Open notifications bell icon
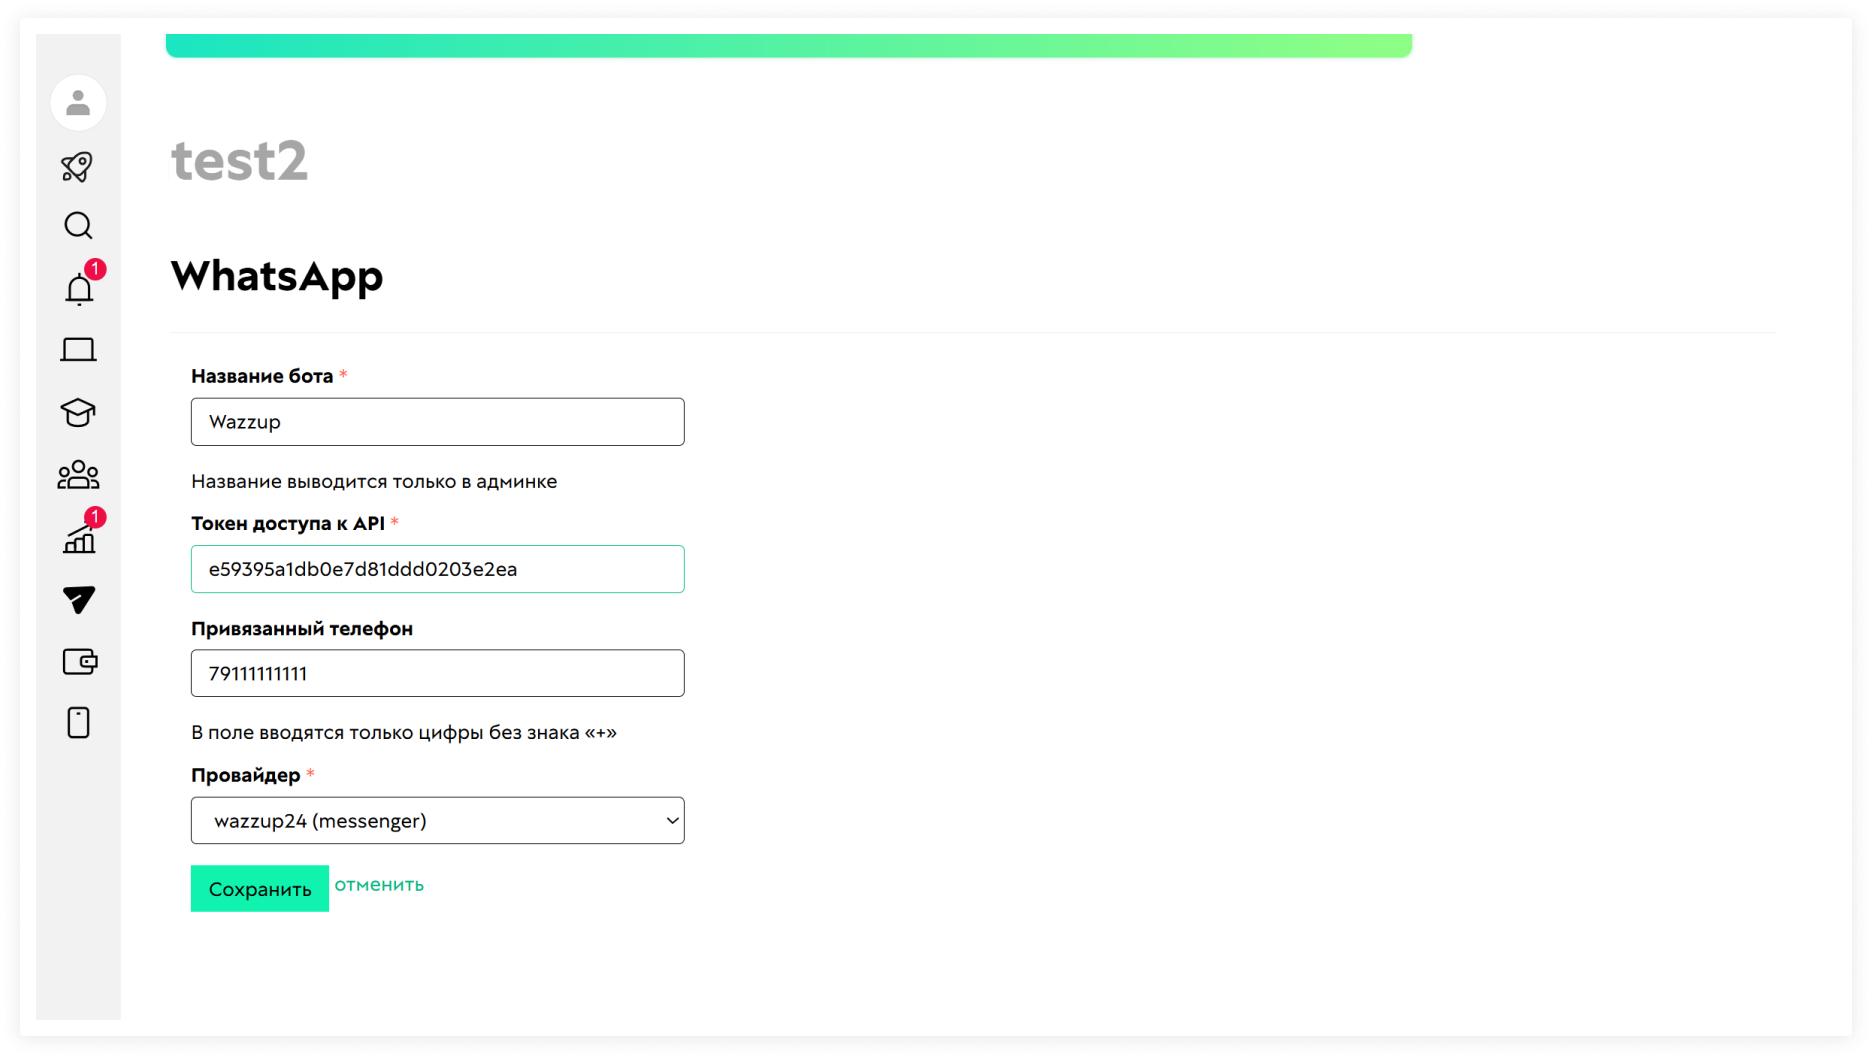The height and width of the screenshot is (1058, 1872). (79, 289)
